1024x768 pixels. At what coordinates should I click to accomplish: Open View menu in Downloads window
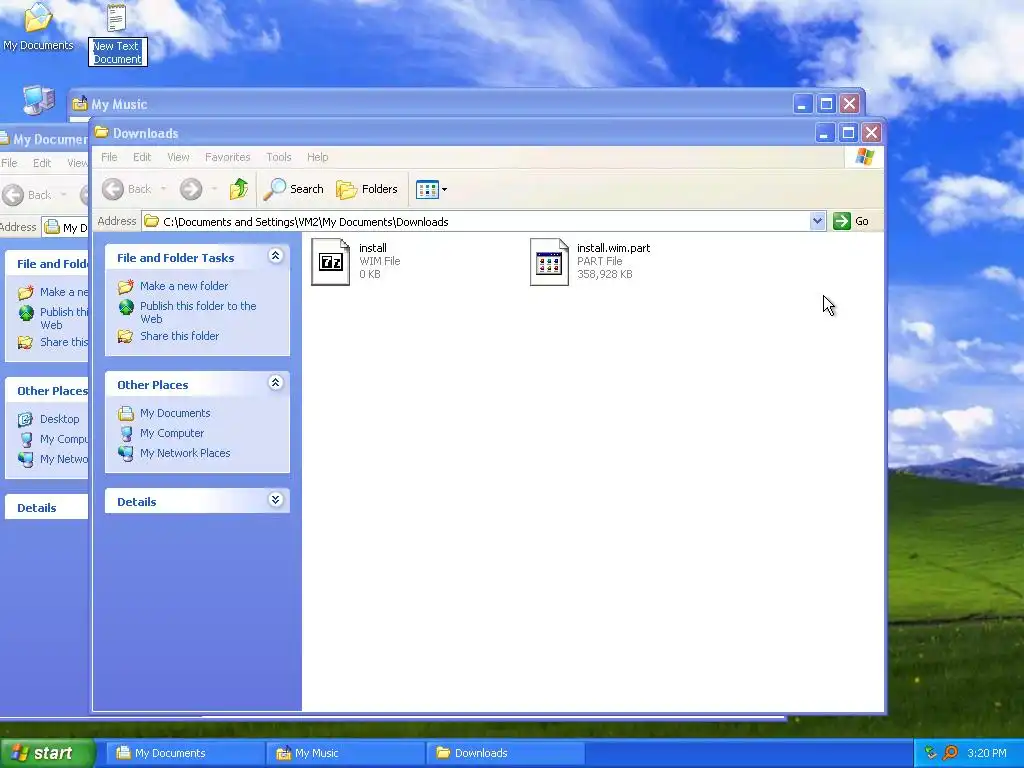(178, 157)
